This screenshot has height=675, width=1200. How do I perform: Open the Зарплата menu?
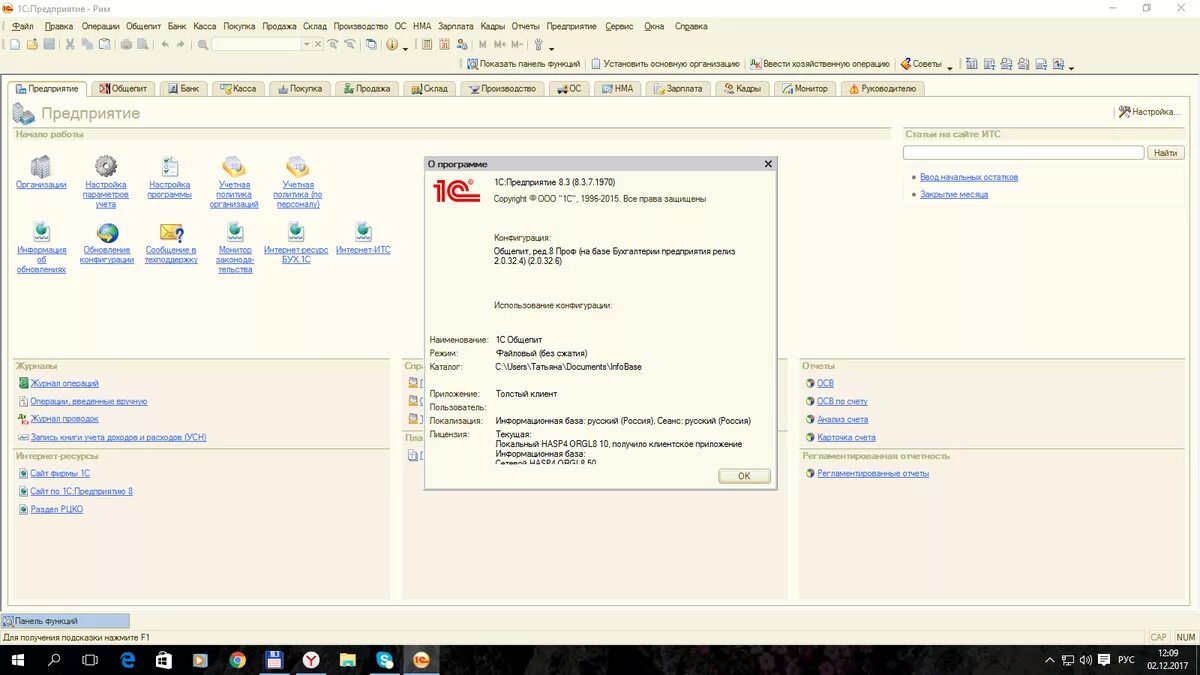[x=456, y=26]
